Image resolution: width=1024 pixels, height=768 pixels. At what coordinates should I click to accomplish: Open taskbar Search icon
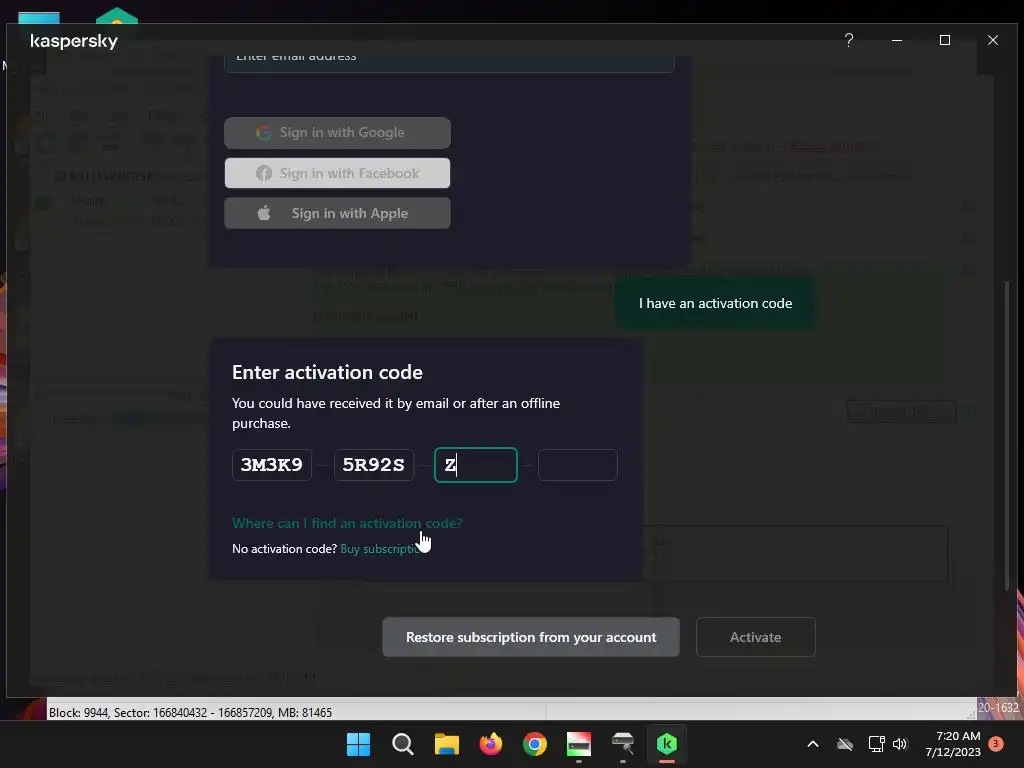point(402,744)
